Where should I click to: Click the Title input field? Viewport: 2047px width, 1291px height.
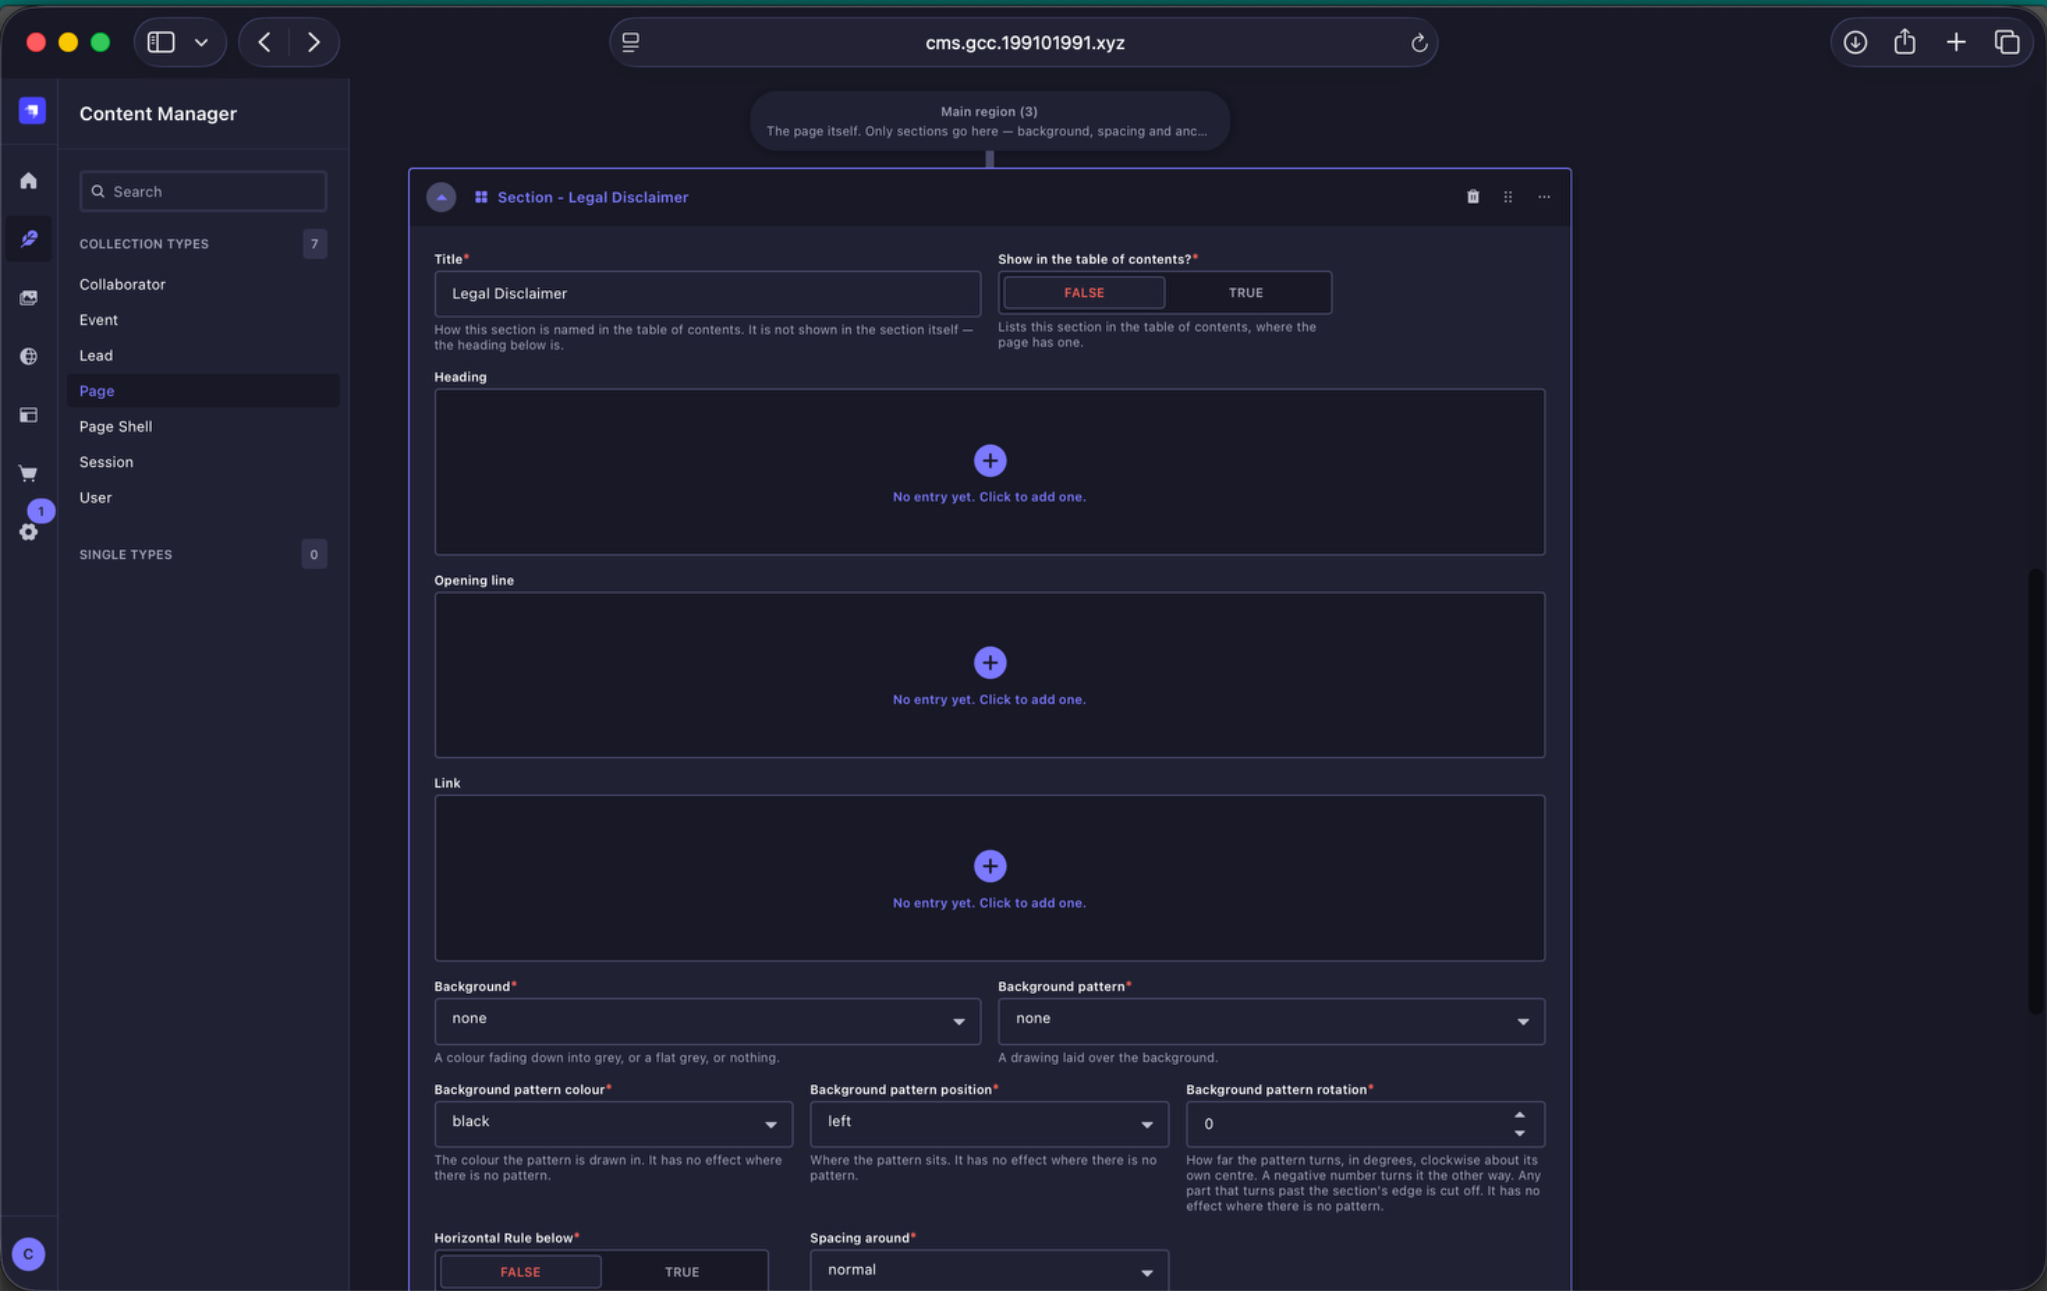pos(707,294)
